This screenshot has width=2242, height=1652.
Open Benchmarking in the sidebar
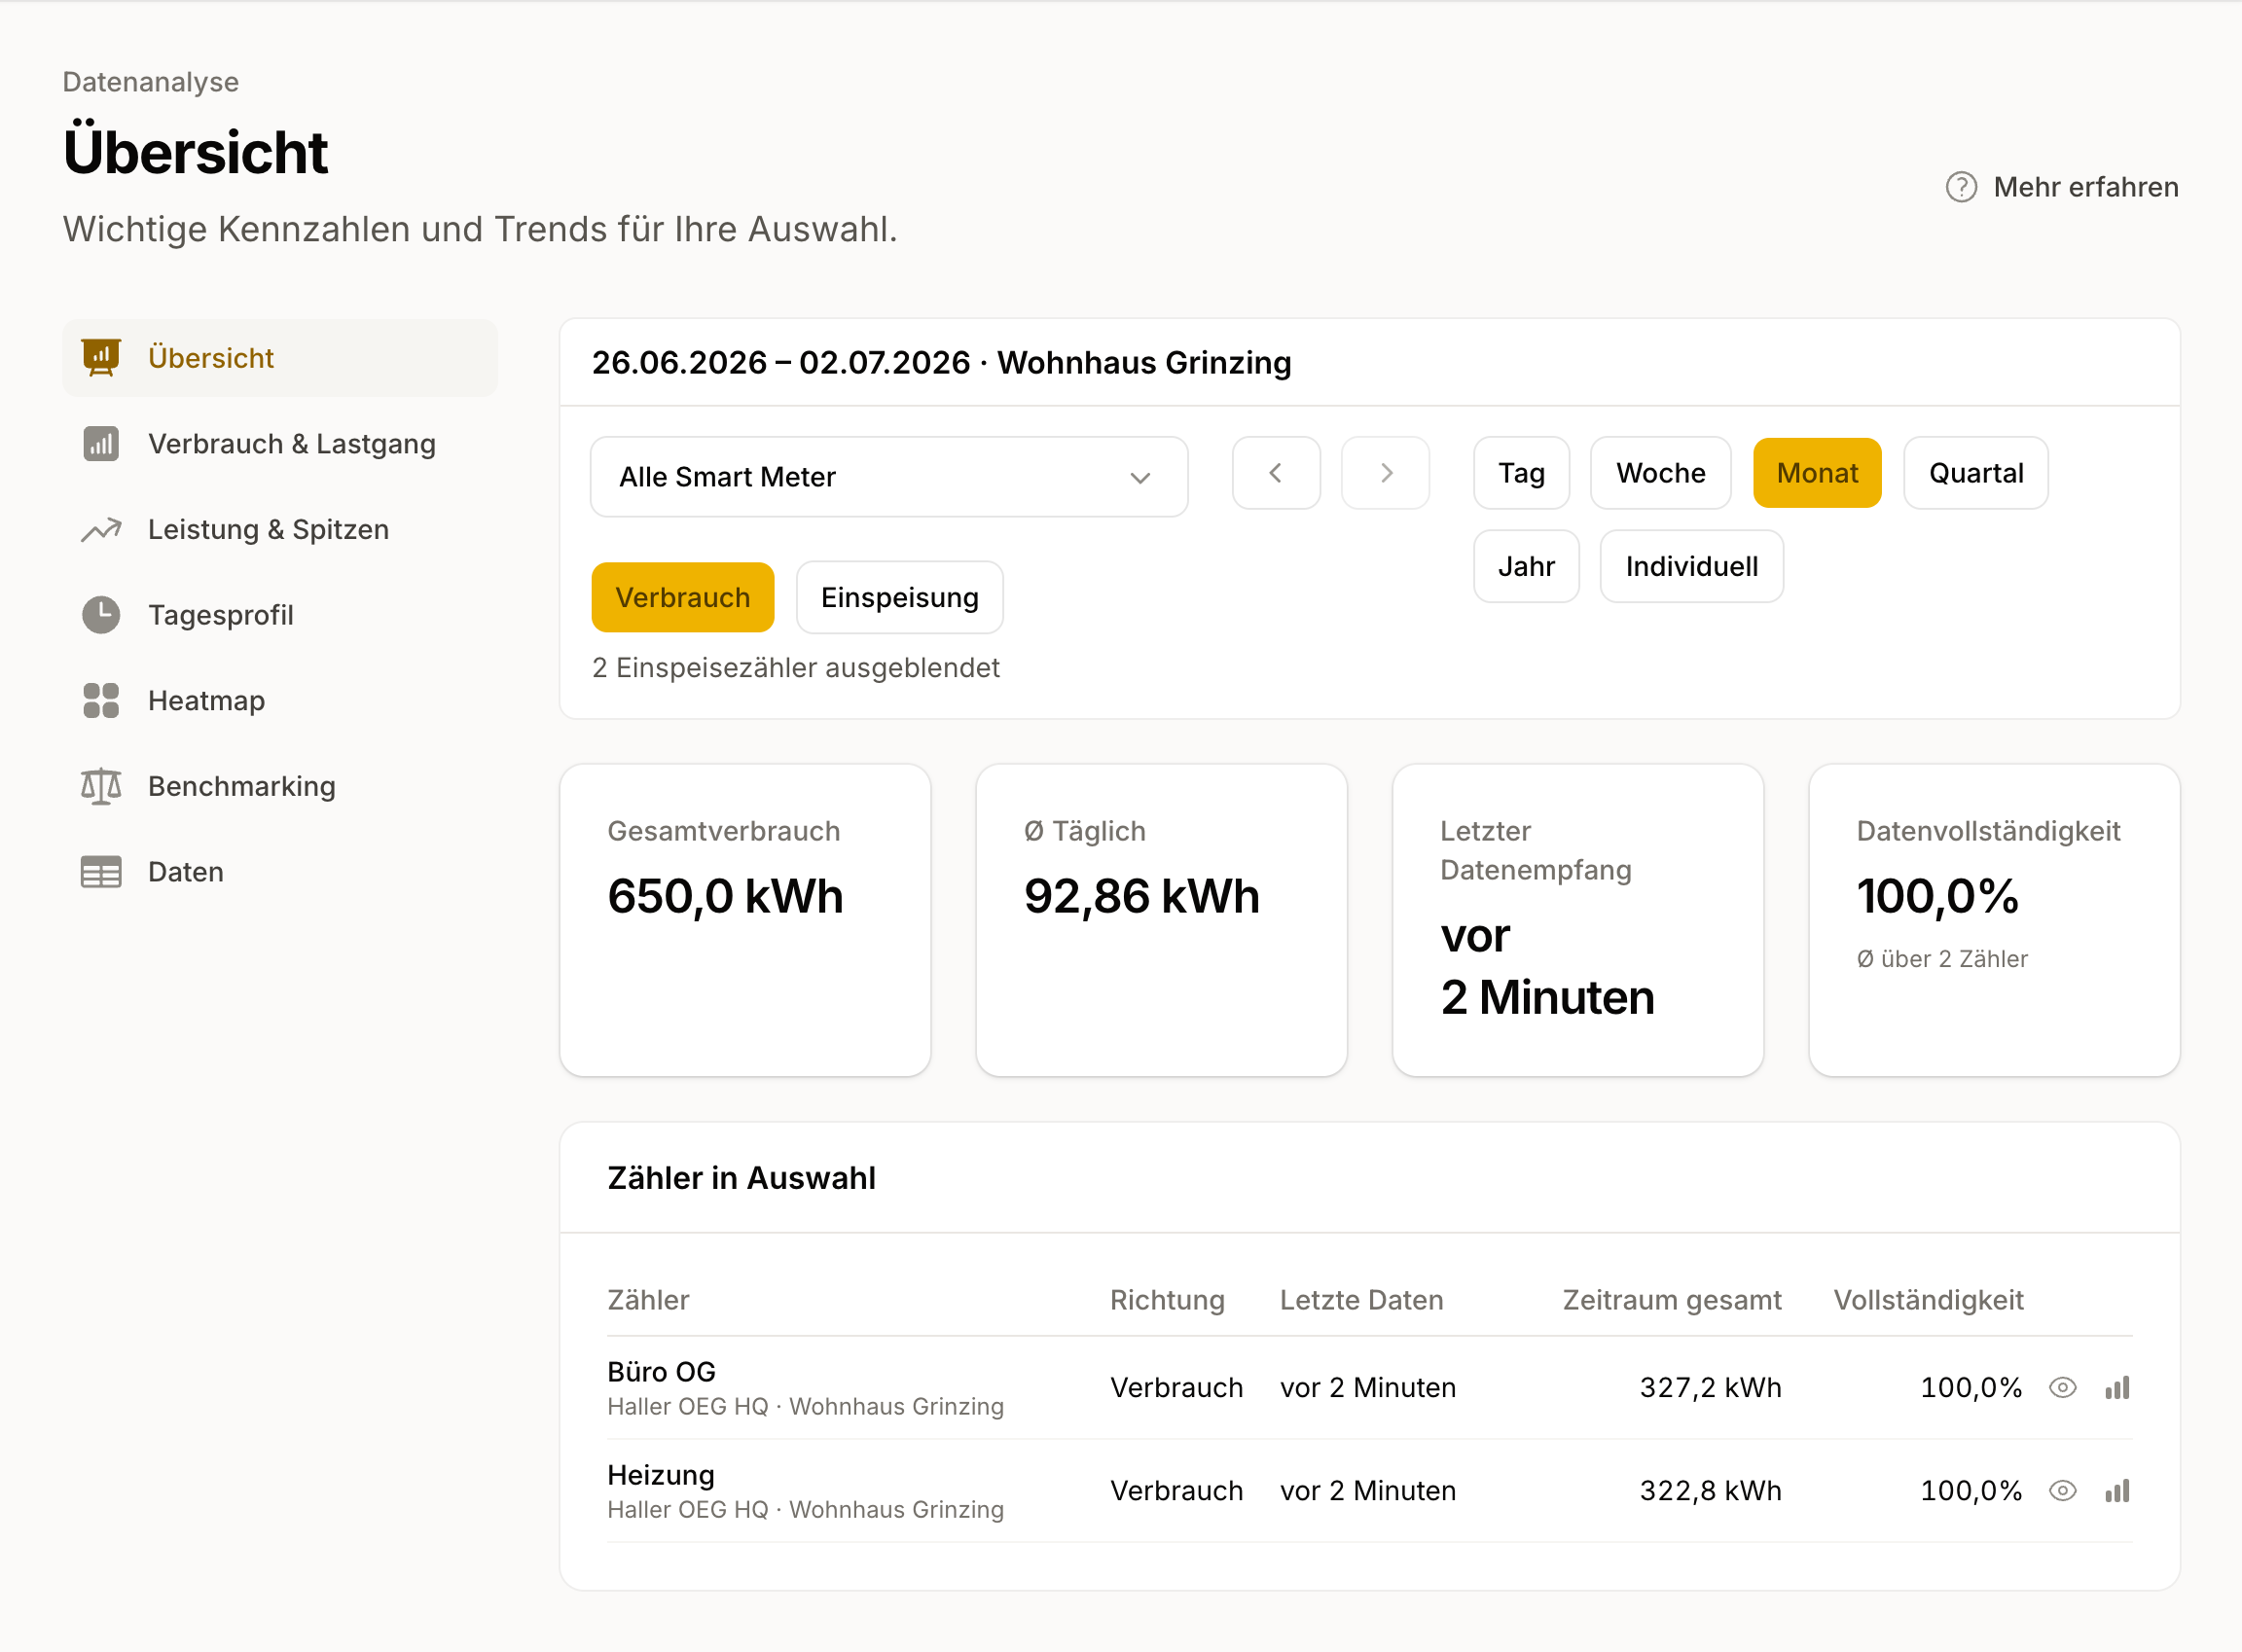(280, 787)
